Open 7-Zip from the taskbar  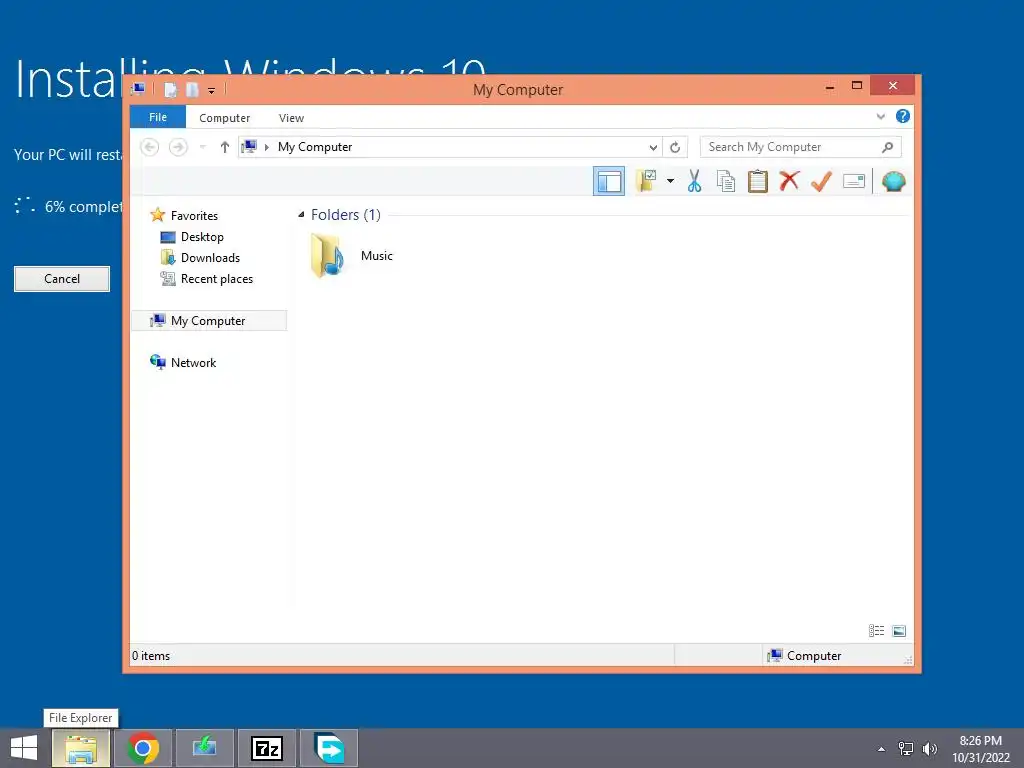click(x=267, y=748)
